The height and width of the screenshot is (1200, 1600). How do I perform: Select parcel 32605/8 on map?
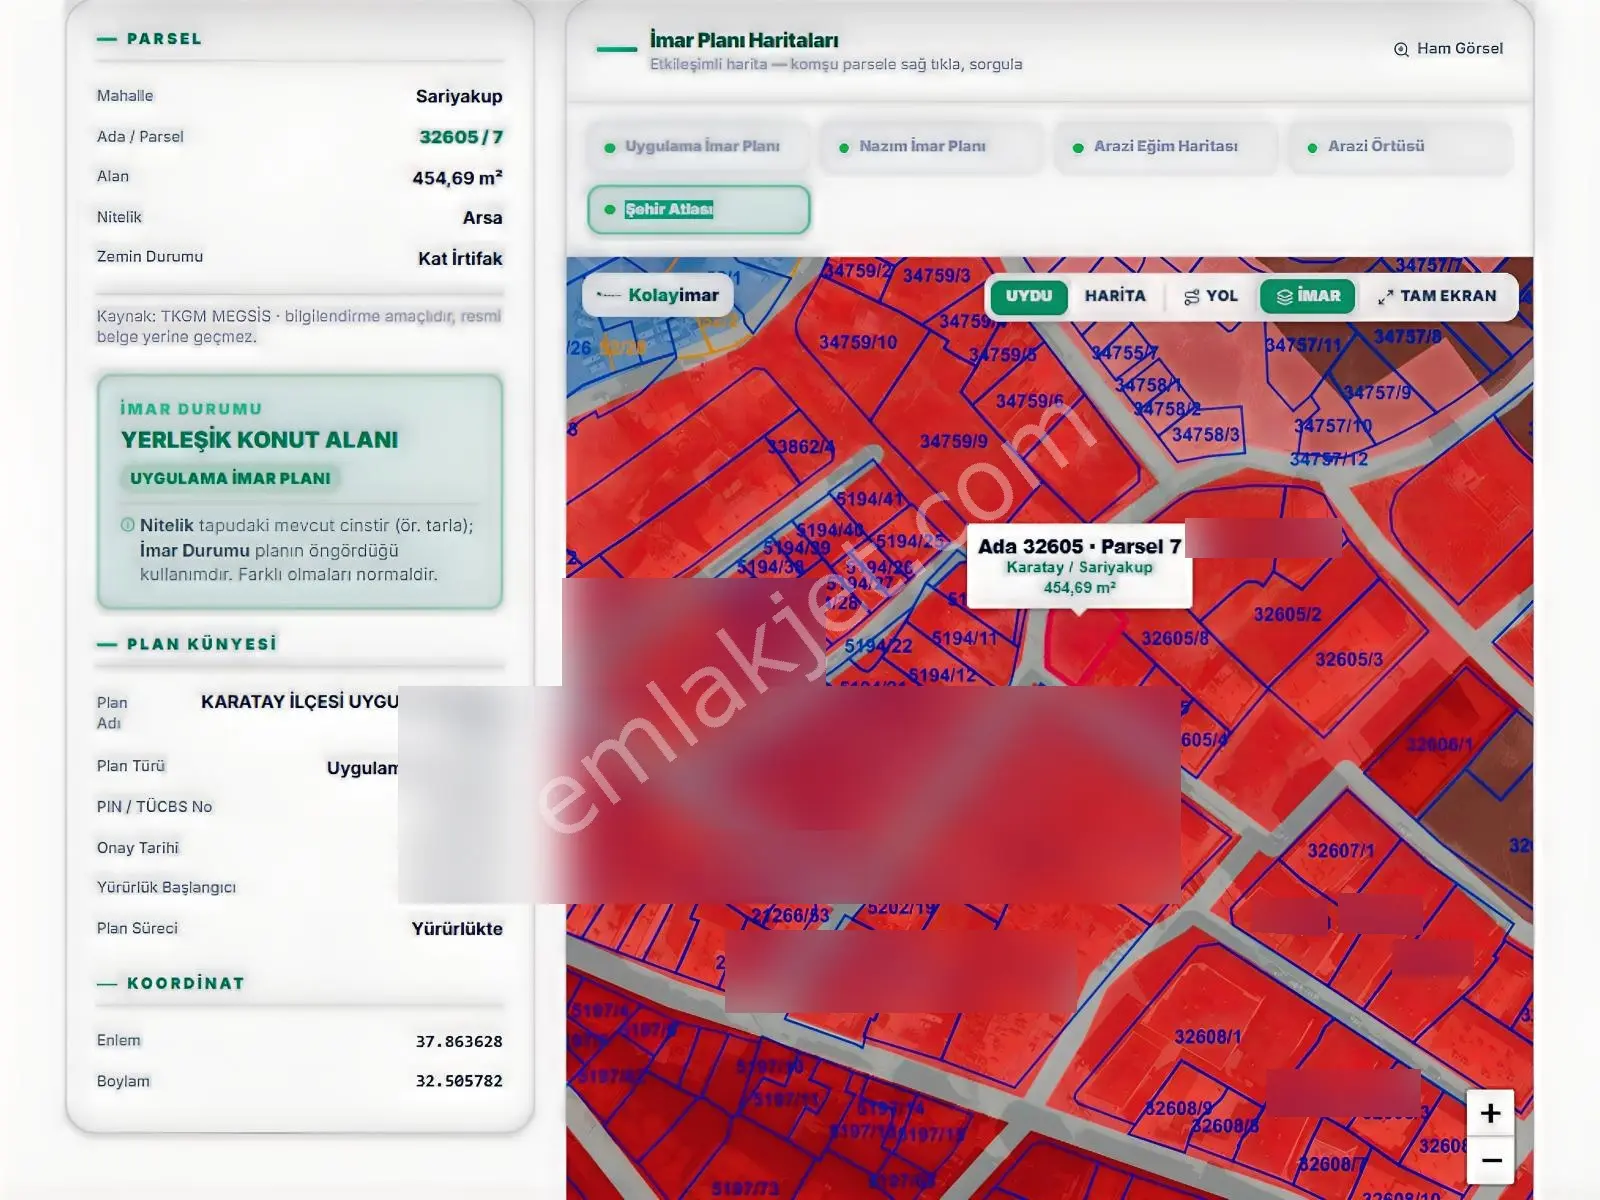[x=1174, y=638]
